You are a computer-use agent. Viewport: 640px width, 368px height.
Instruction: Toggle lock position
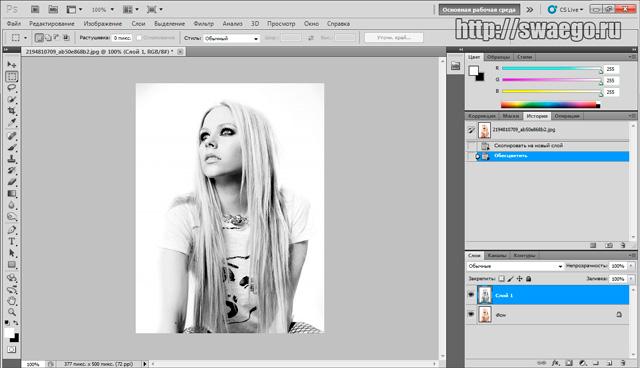coord(519,279)
